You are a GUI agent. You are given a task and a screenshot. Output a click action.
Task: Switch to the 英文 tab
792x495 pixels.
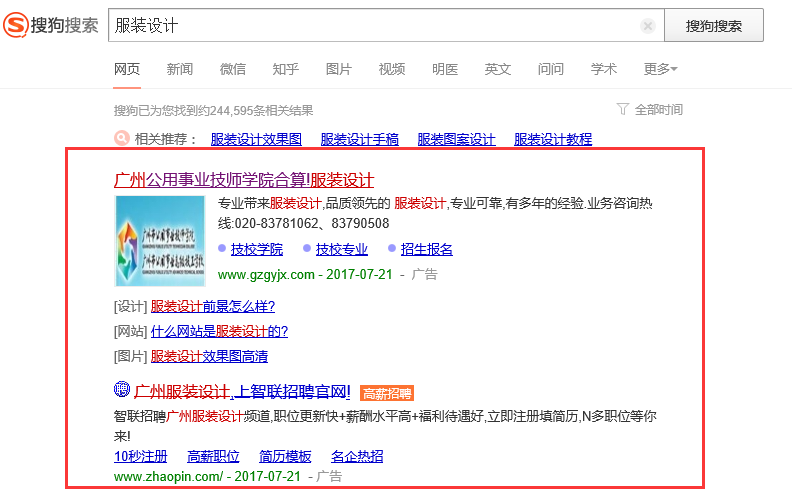point(498,69)
